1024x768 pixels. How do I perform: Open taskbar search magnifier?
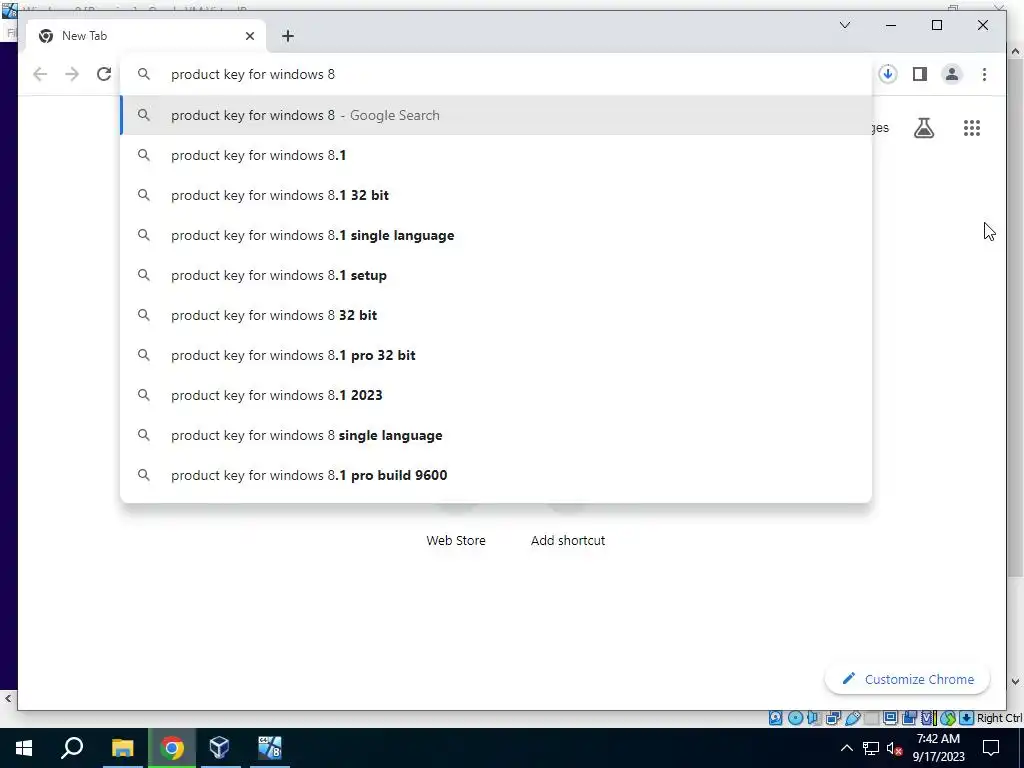[72, 748]
